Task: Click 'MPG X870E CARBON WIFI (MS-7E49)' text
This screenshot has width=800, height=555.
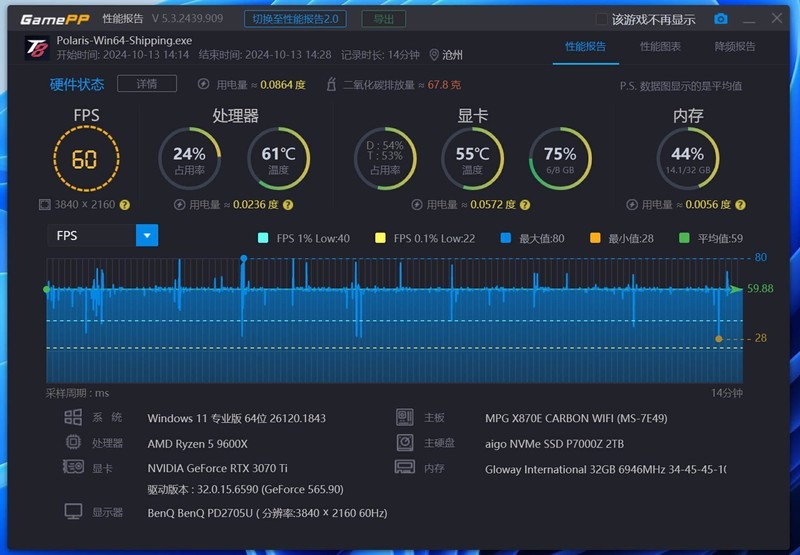Action: point(576,418)
